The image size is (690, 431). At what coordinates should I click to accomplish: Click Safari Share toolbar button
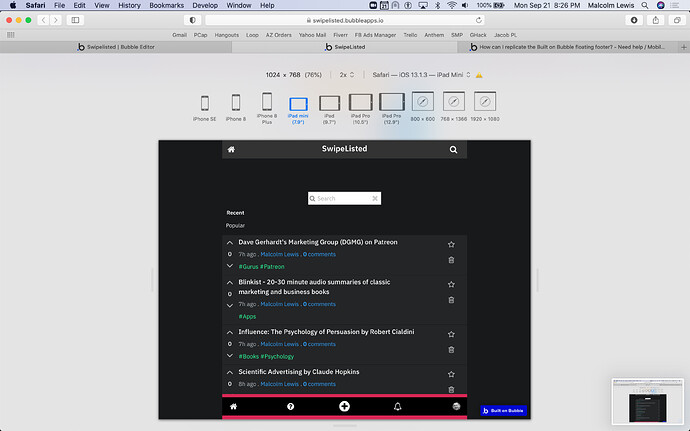(656, 20)
